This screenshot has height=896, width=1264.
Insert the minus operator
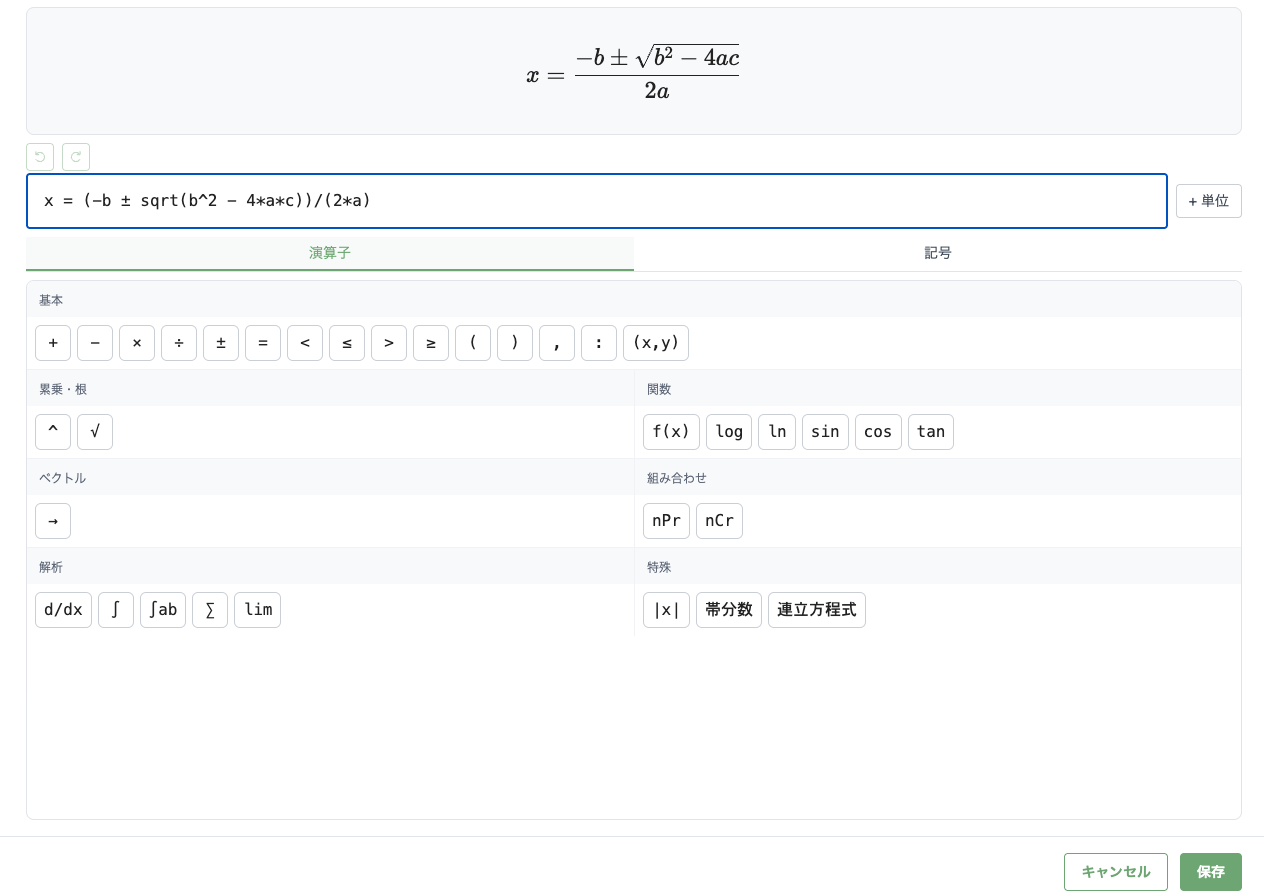tap(95, 343)
